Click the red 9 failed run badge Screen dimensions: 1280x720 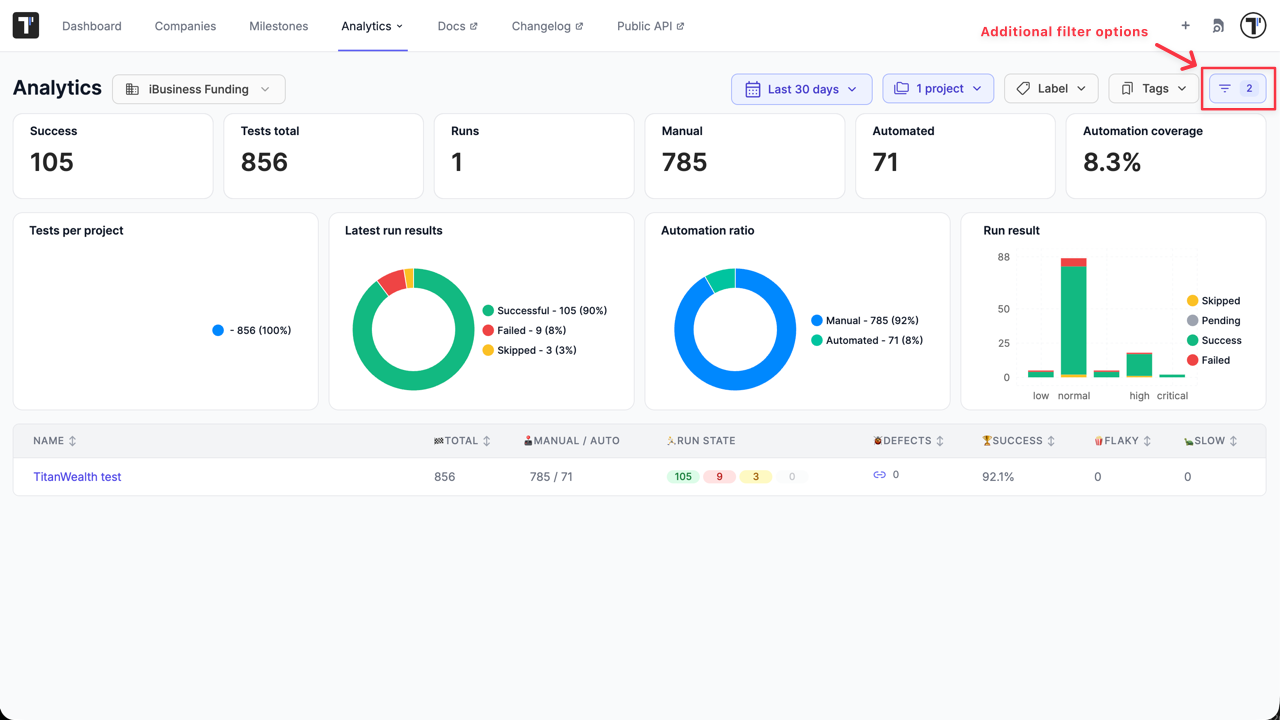(x=719, y=477)
